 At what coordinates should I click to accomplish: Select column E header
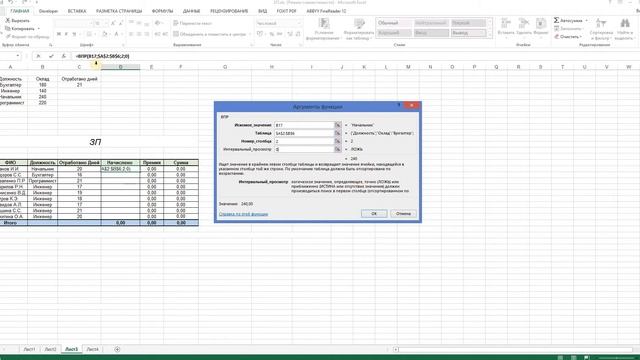(151, 67)
